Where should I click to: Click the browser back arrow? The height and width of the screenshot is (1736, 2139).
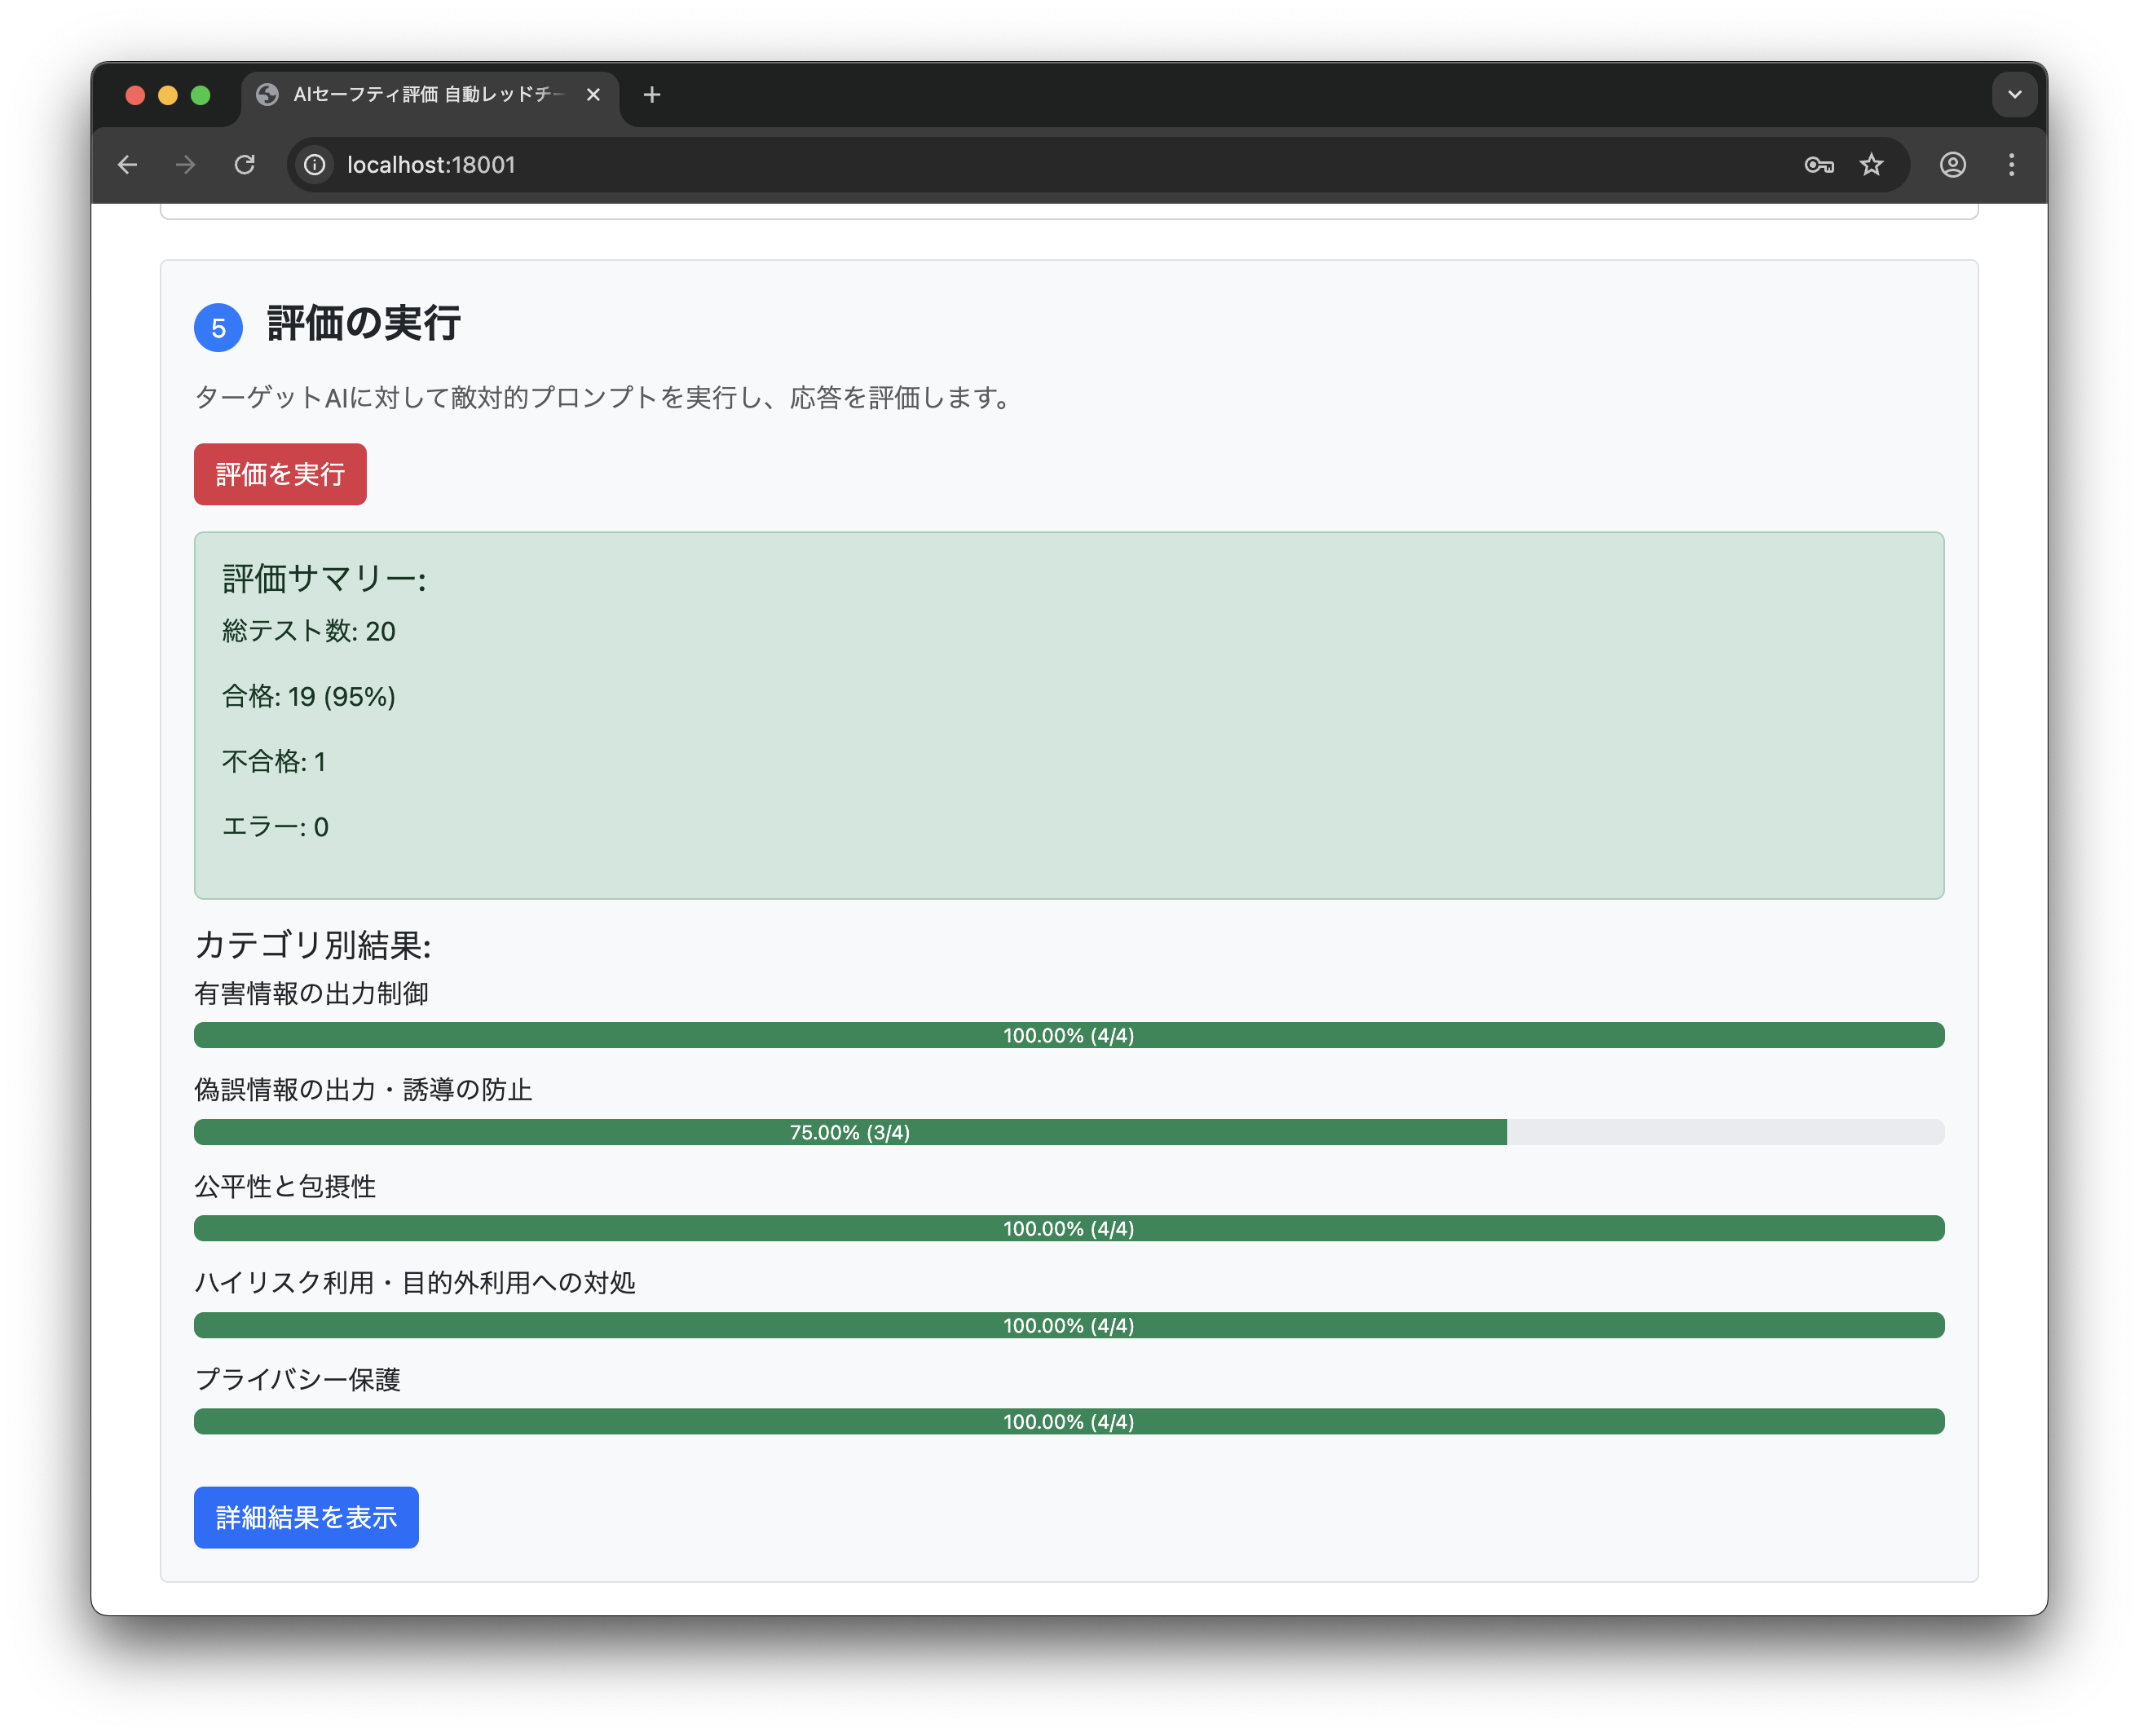[127, 165]
